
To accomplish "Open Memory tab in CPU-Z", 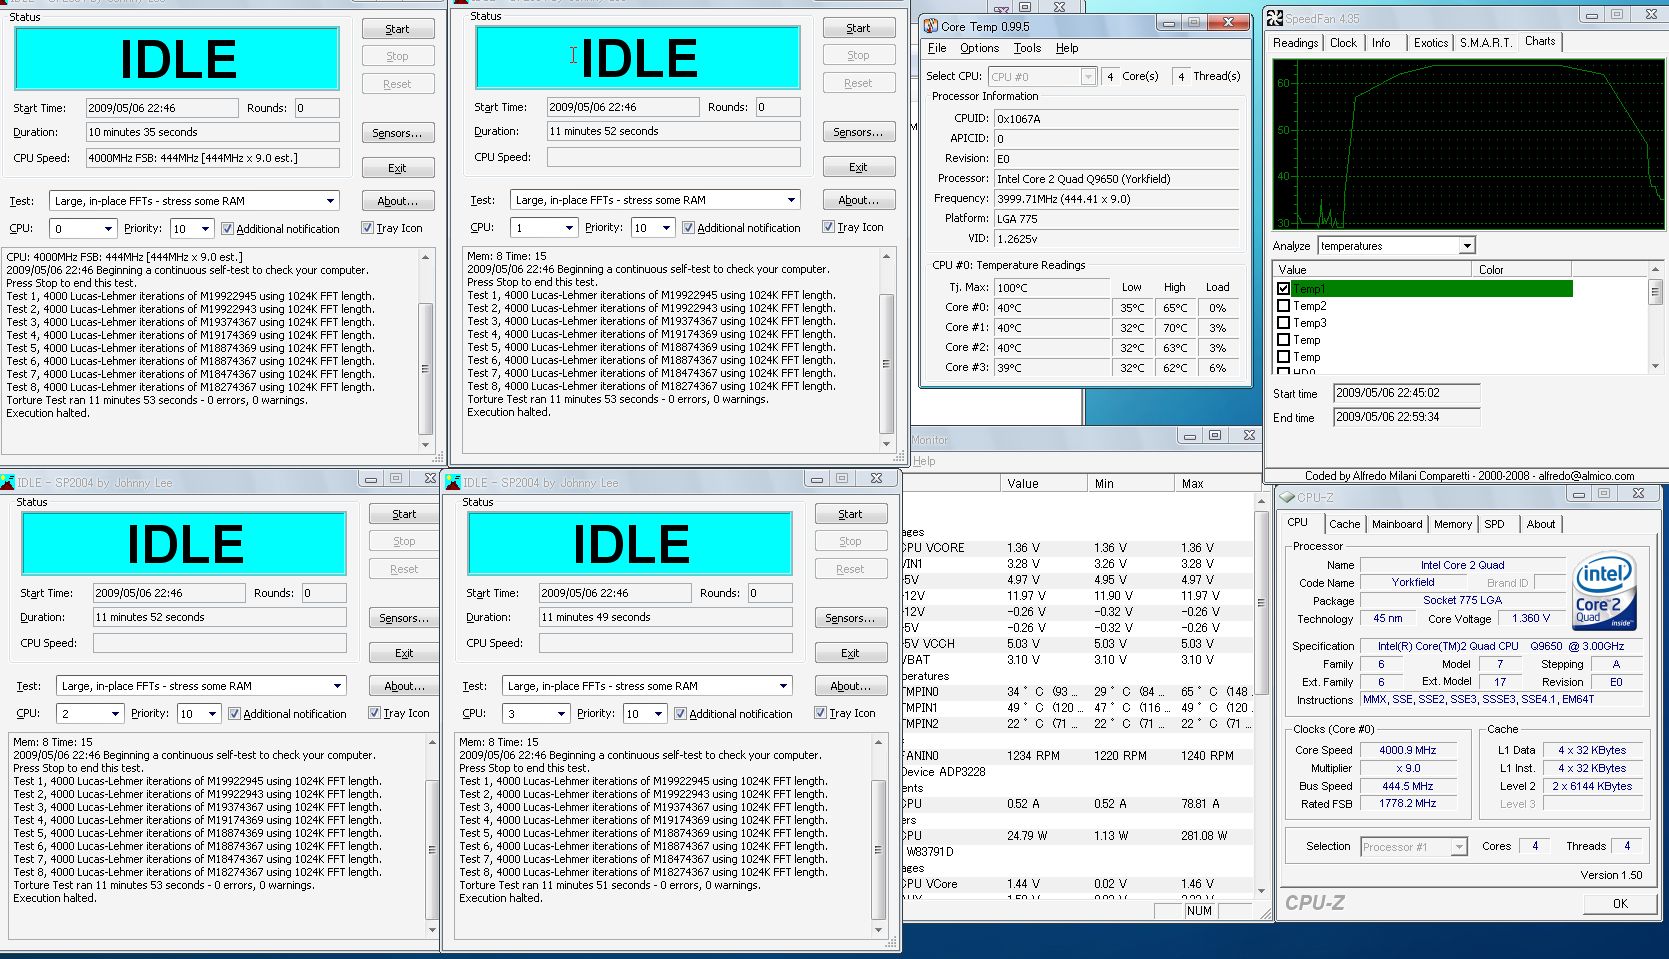I will 1452,524.
